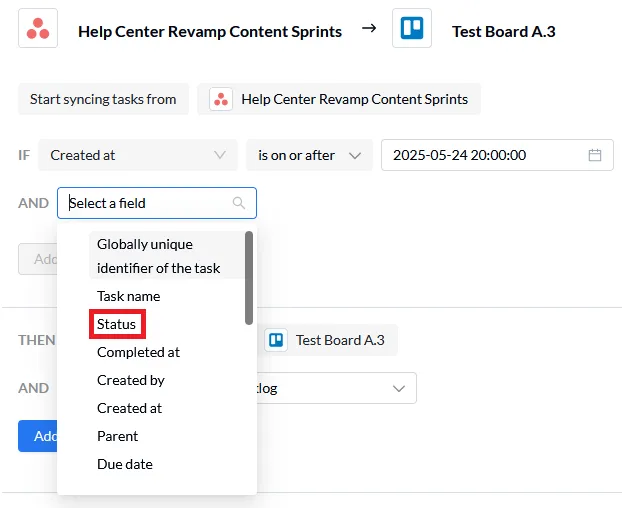The width and height of the screenshot is (622, 508).
Task: Expand the list dropdown ending in 'log'
Action: 336,388
